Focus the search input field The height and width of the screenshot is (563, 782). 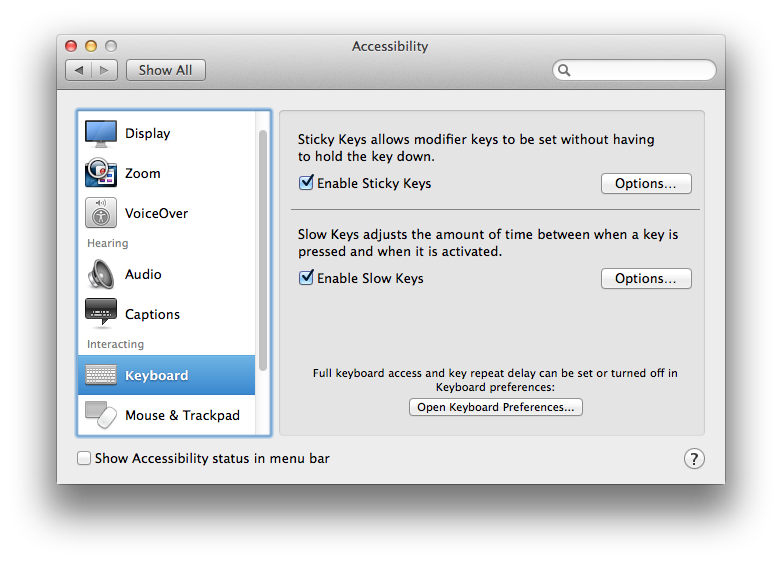(634, 70)
